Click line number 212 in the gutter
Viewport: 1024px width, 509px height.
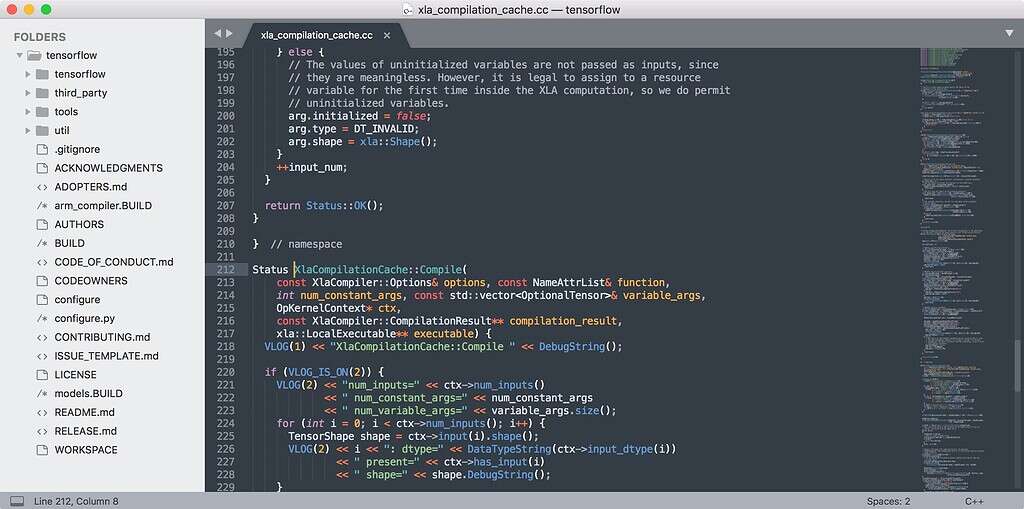point(225,269)
